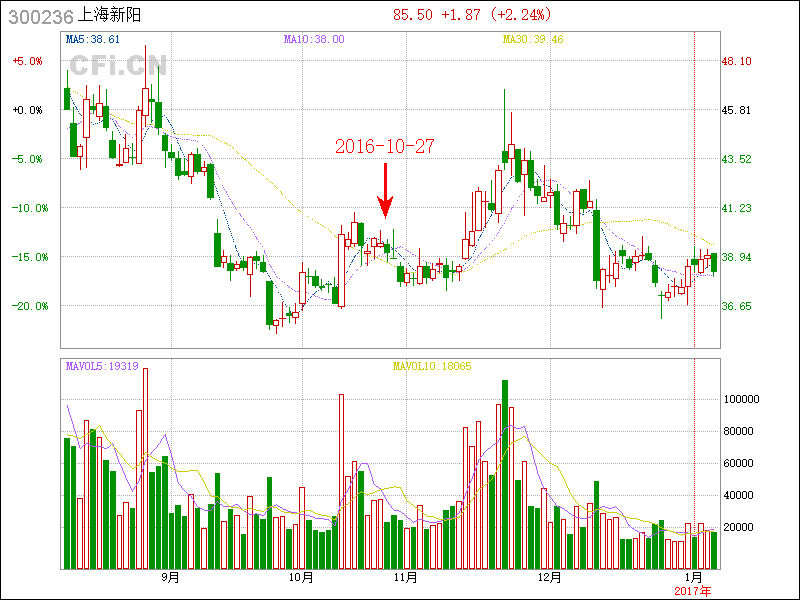Click the +5.0% percent axis label
The width and height of the screenshot is (800, 600).
[28, 61]
